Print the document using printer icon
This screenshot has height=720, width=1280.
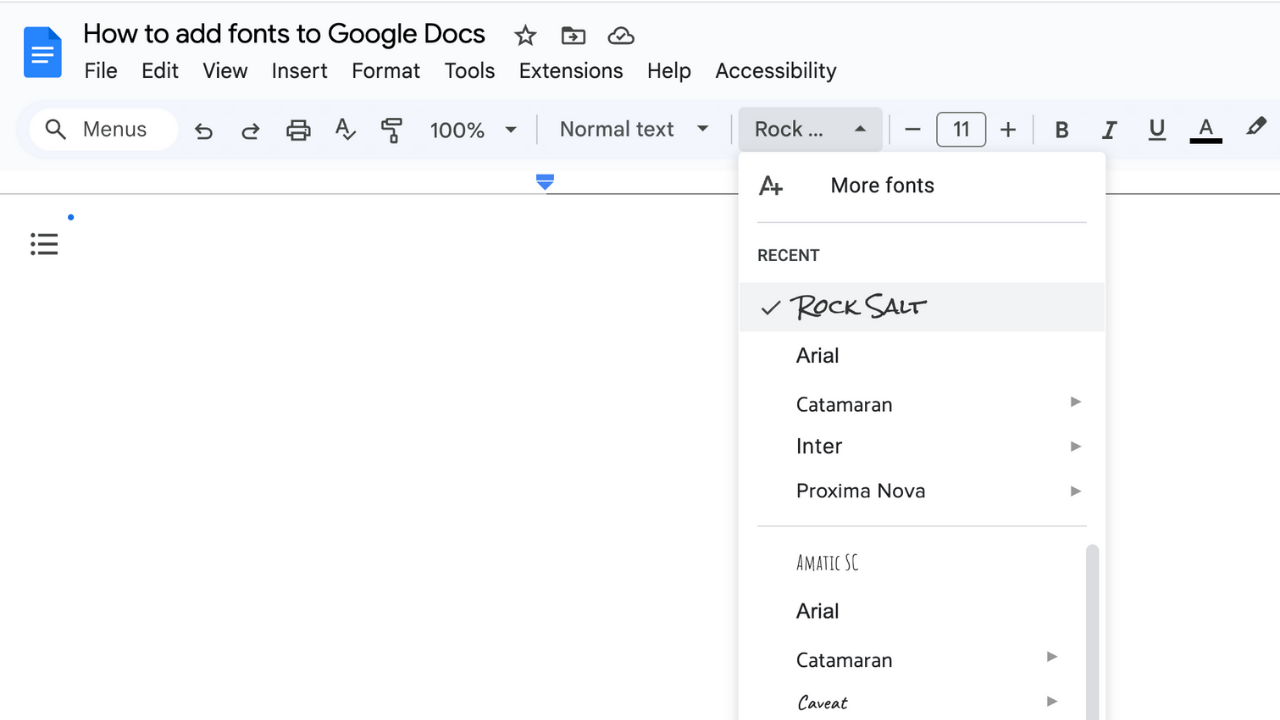coord(298,130)
